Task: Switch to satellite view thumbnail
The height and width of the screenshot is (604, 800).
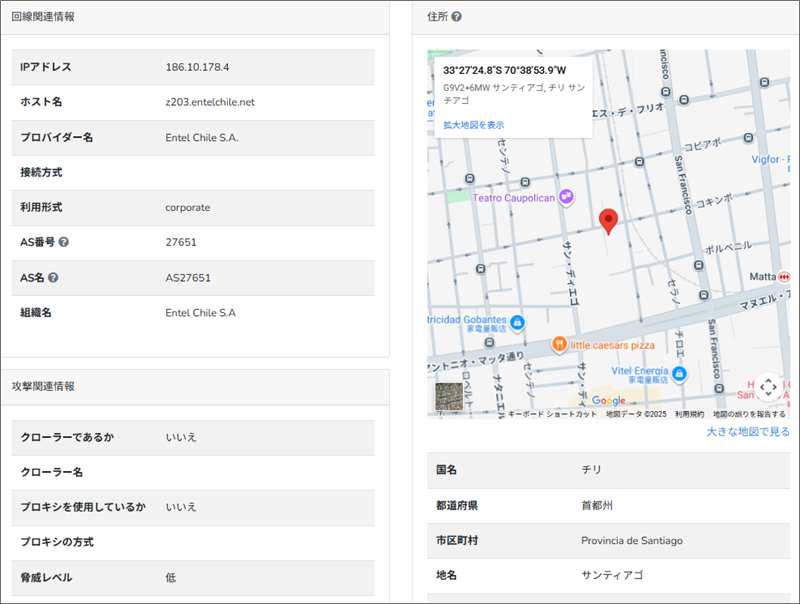Action: pyautogui.click(x=449, y=397)
